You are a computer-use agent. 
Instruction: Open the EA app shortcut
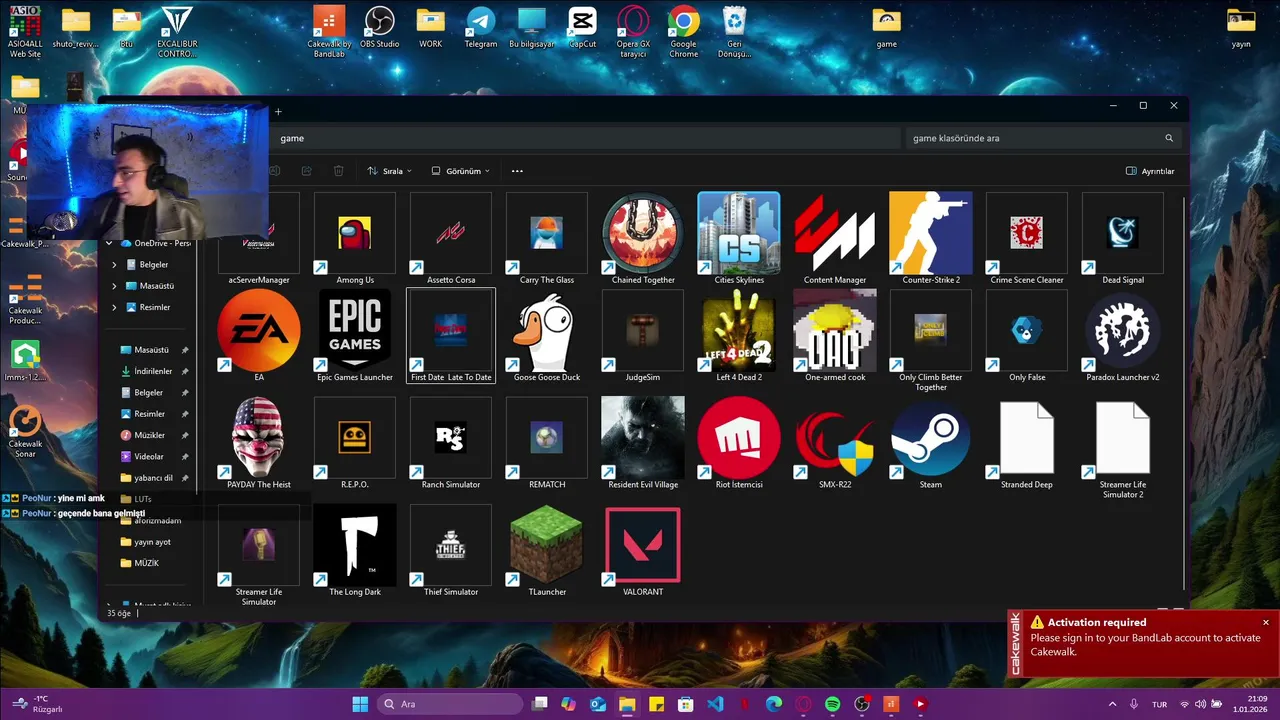click(x=259, y=331)
